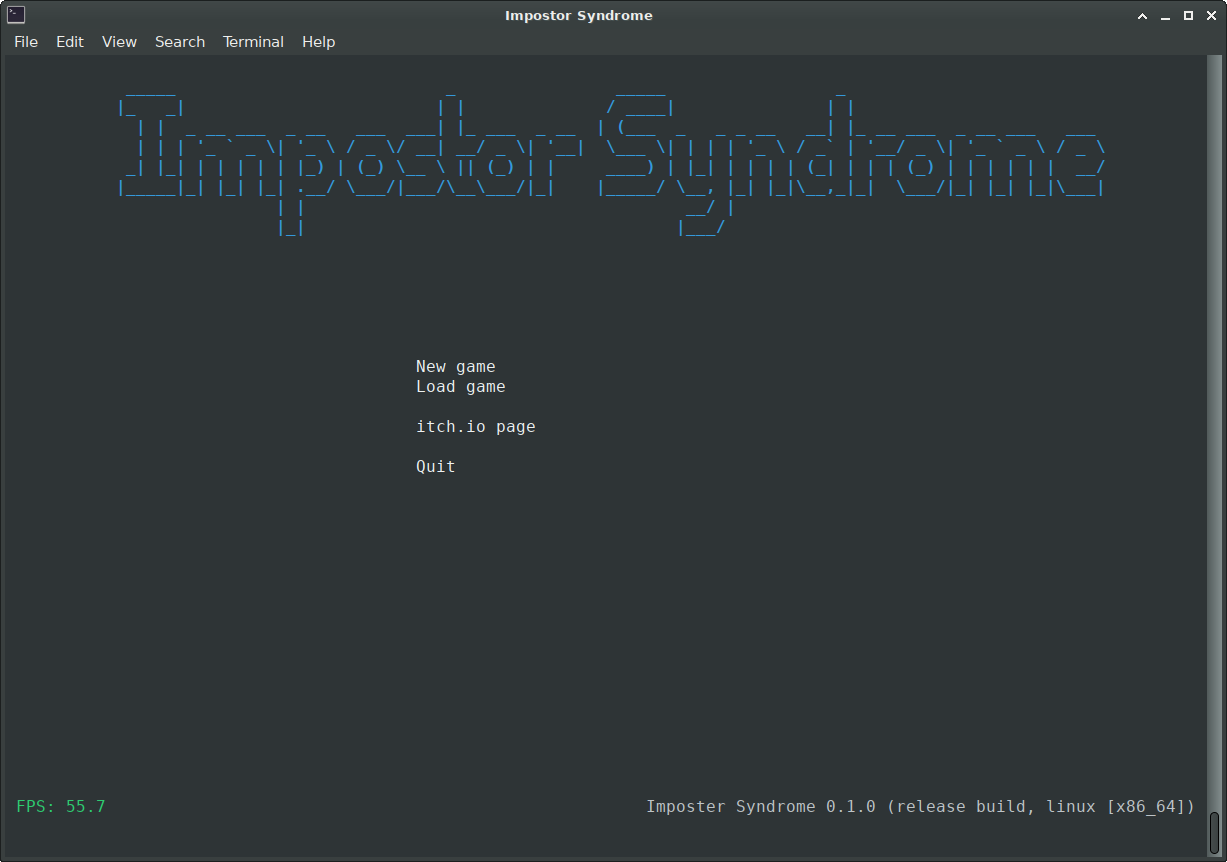Click the title bar down-arrow button

(1143, 15)
